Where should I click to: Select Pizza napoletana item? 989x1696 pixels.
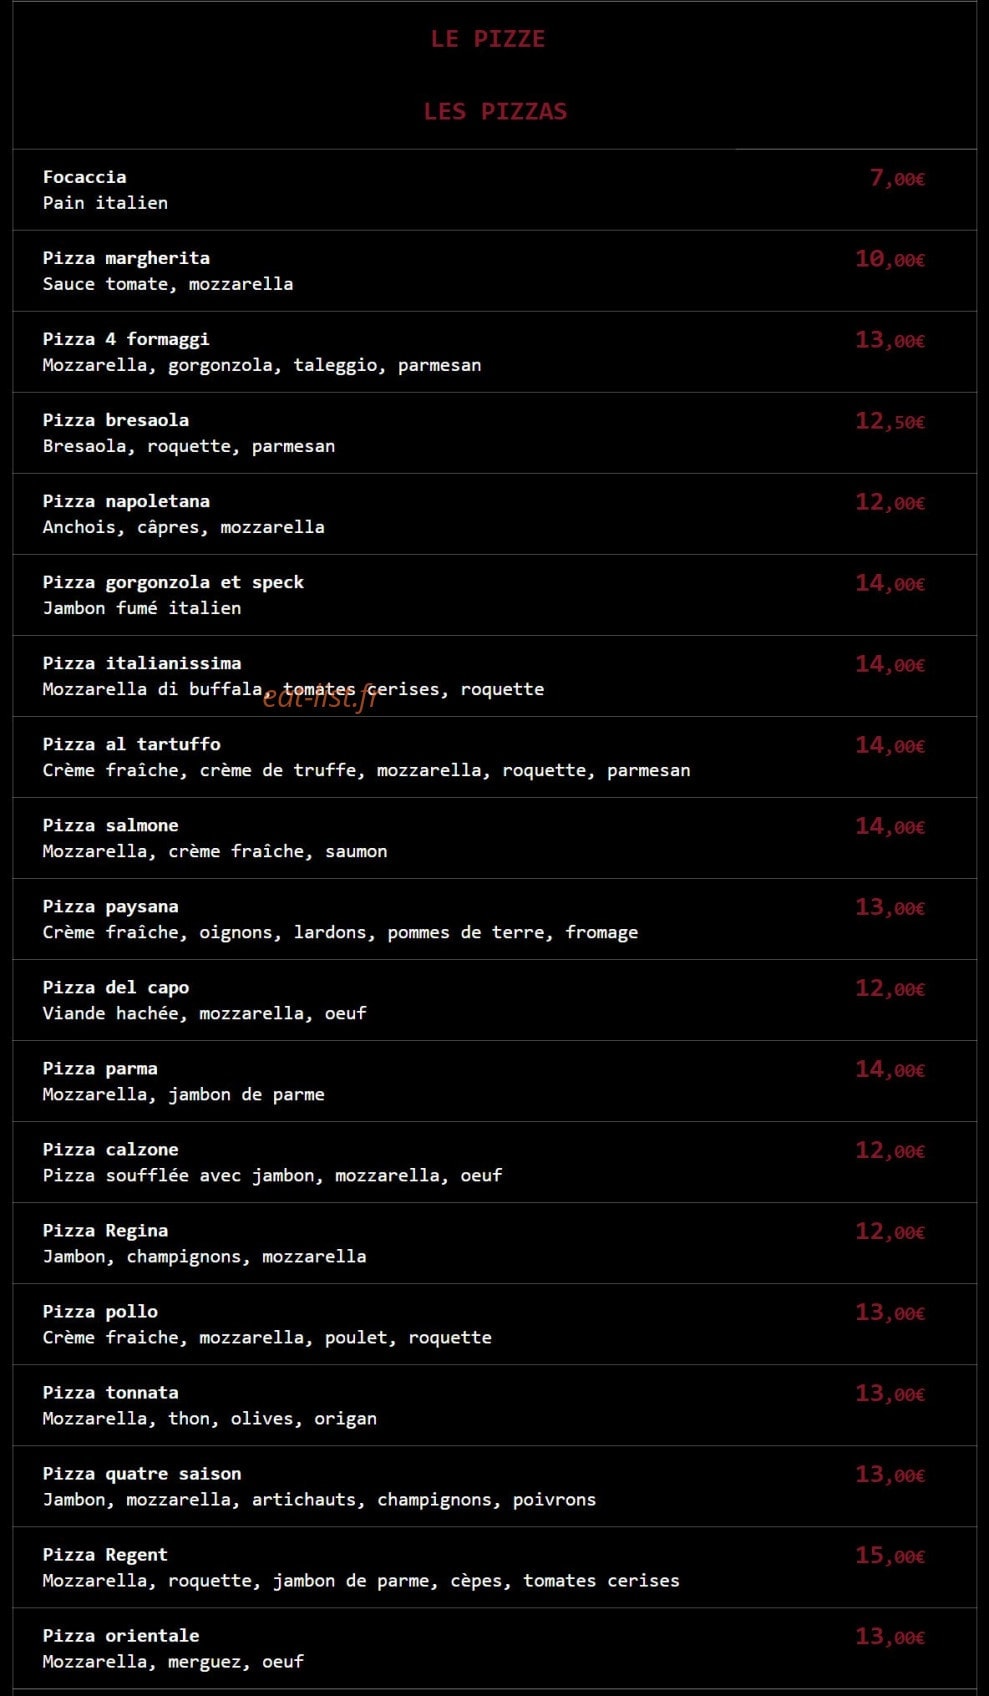[x=126, y=501]
